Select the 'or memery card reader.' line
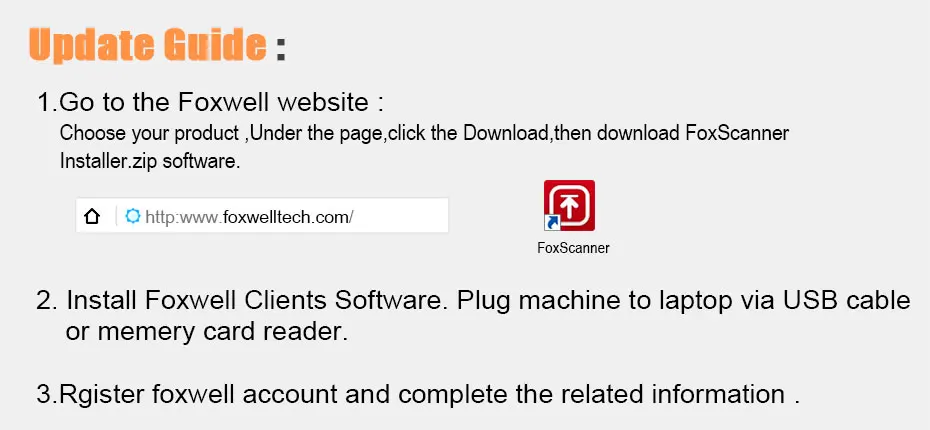The image size is (930, 430). tap(206, 332)
